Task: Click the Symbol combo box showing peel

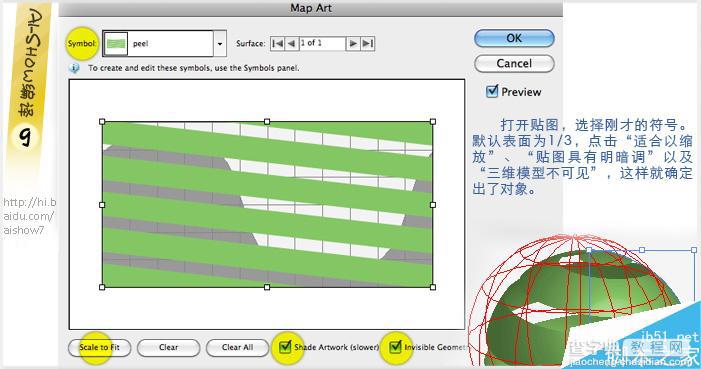Action: [165, 43]
